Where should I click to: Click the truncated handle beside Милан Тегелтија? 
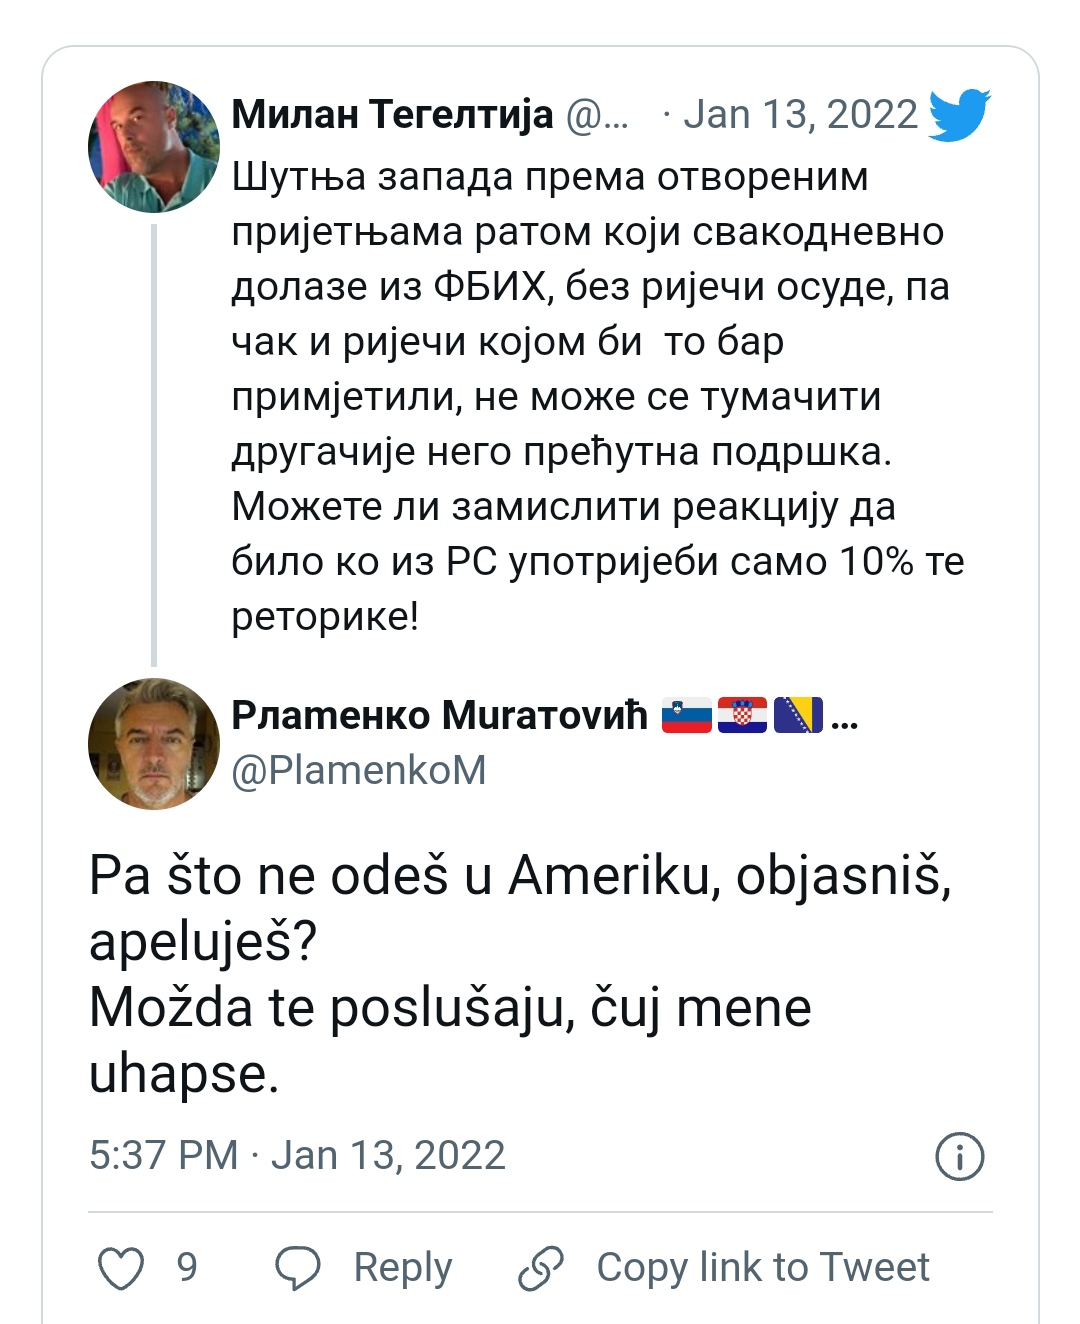[597, 115]
